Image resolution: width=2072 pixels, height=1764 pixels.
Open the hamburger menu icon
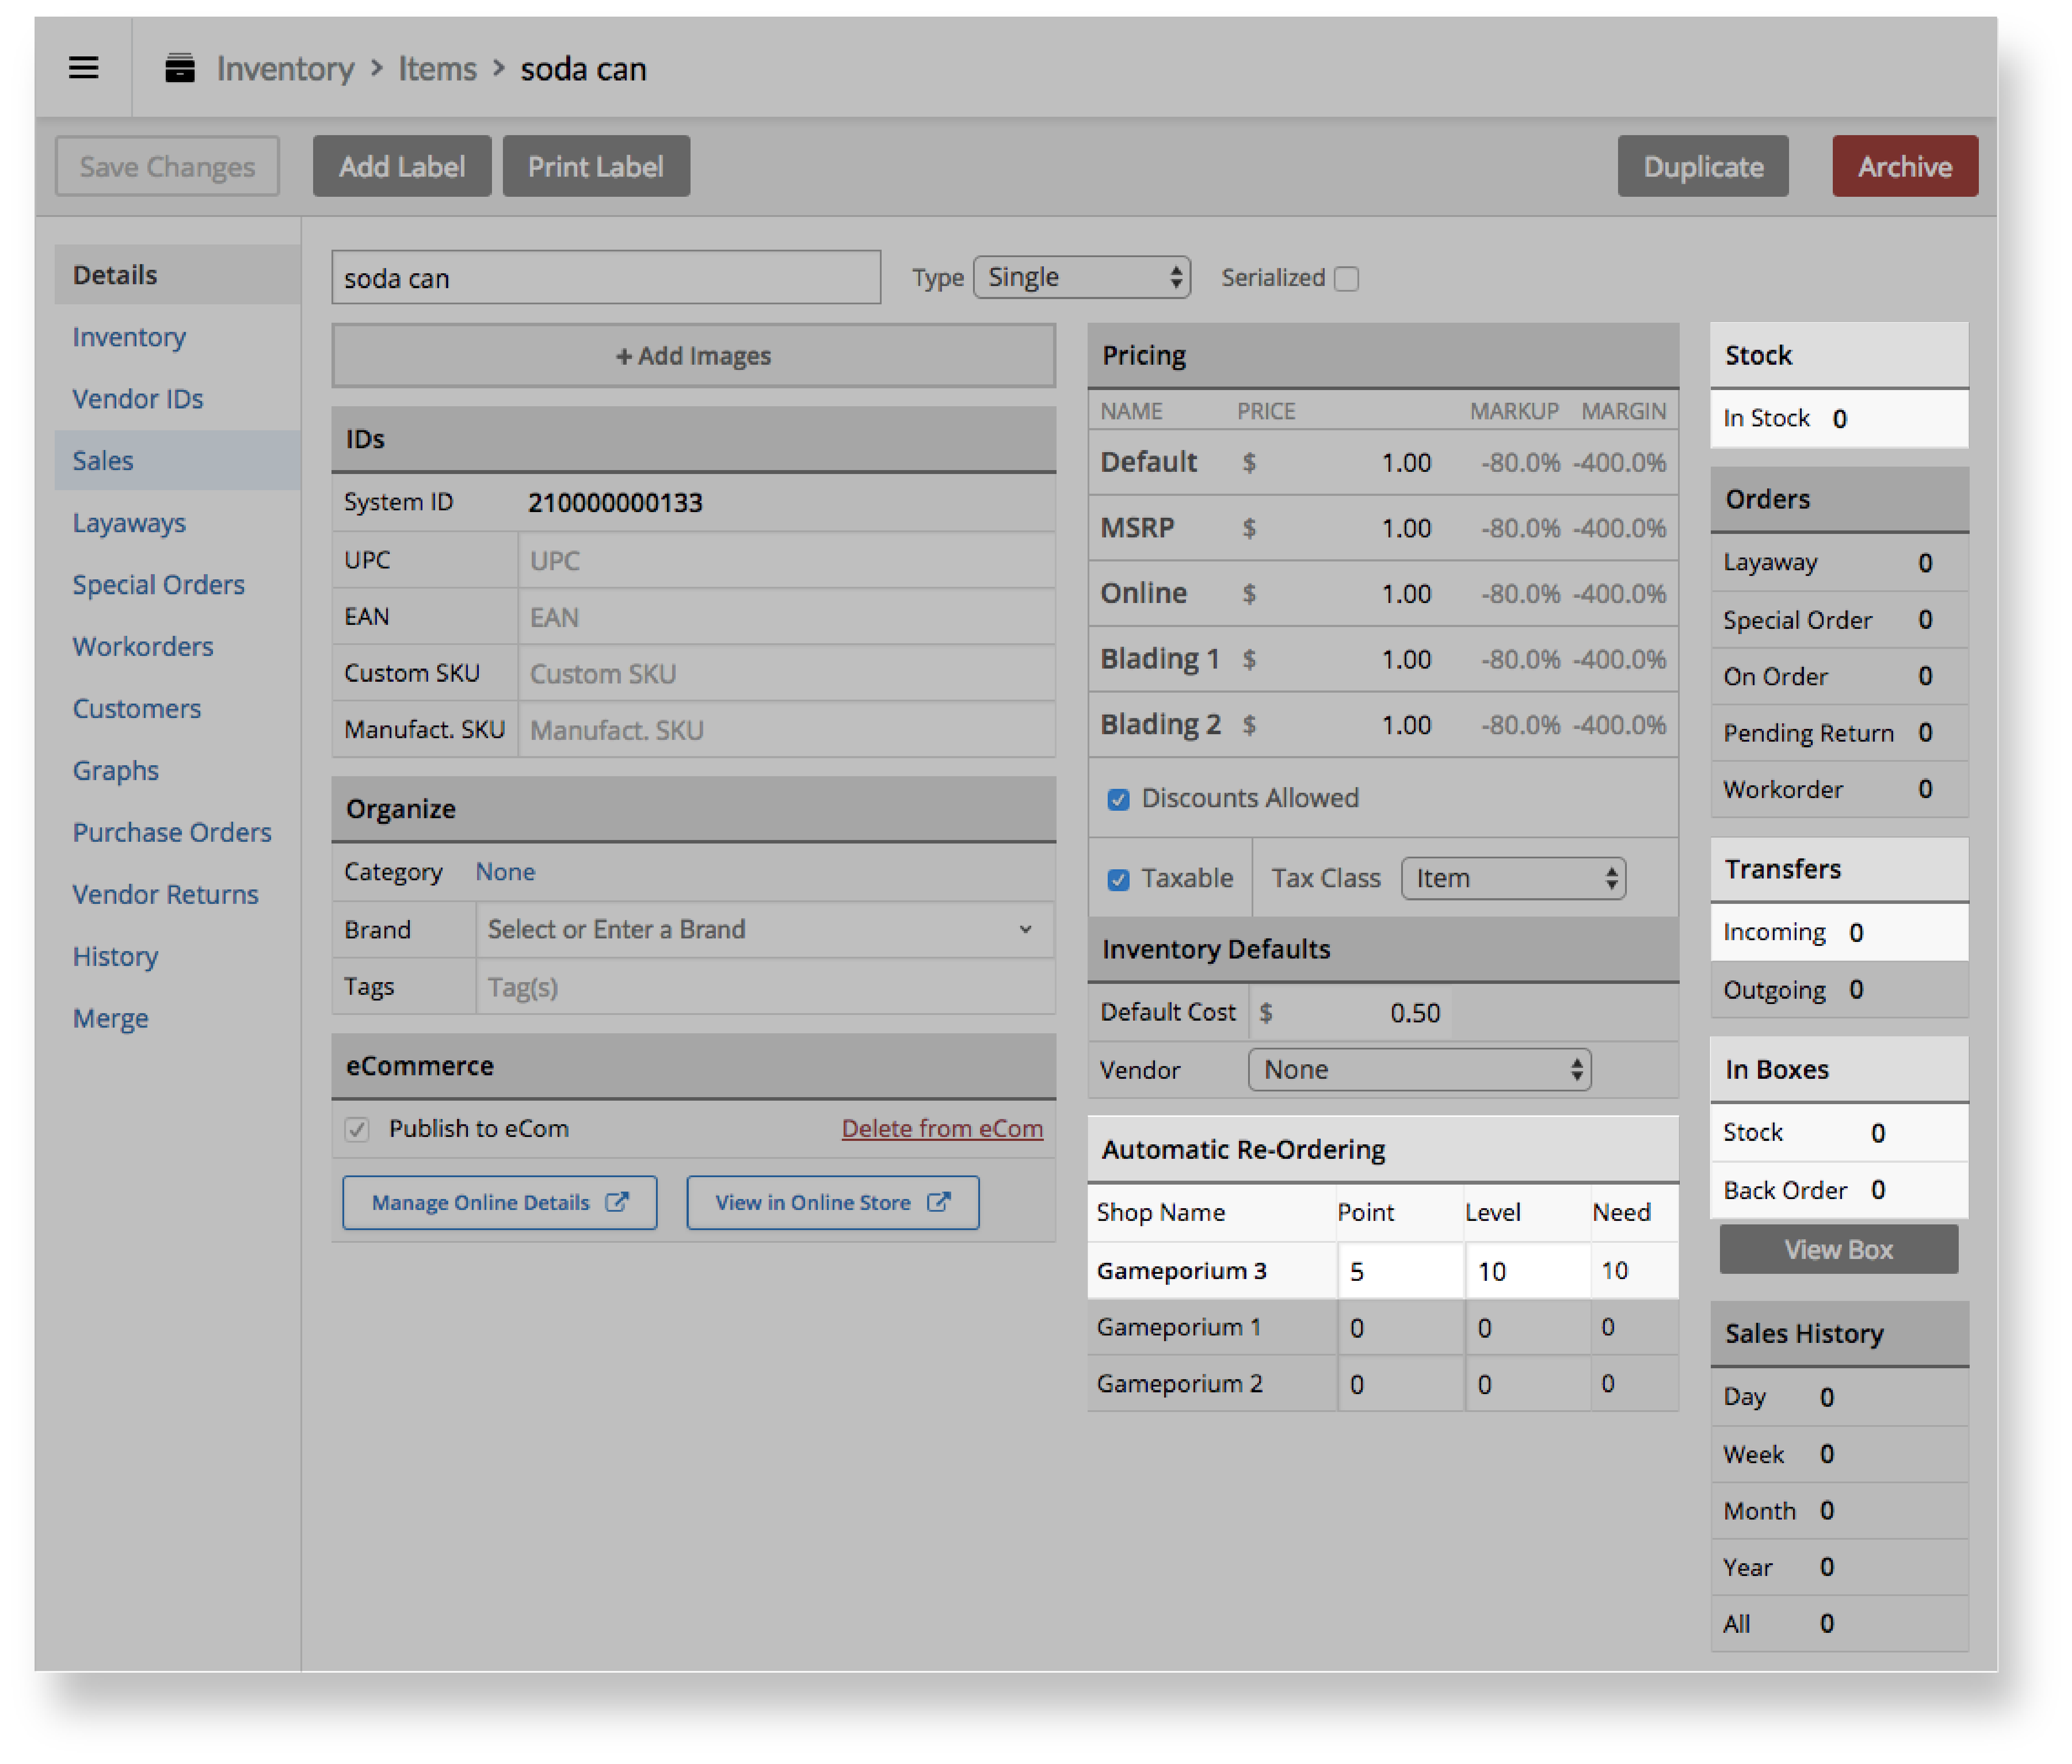coord(83,68)
